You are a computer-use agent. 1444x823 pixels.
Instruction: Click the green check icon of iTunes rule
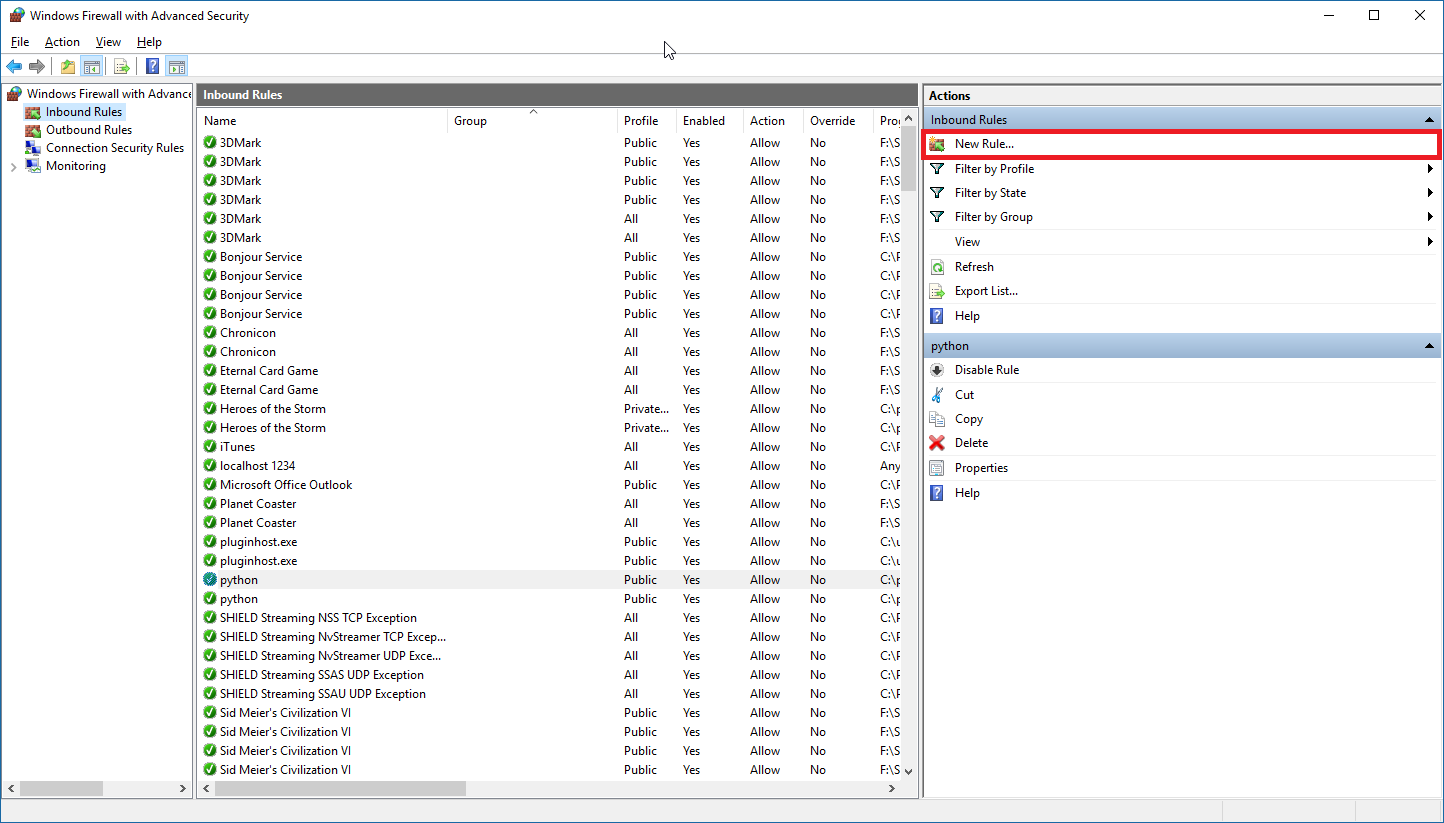tap(210, 447)
